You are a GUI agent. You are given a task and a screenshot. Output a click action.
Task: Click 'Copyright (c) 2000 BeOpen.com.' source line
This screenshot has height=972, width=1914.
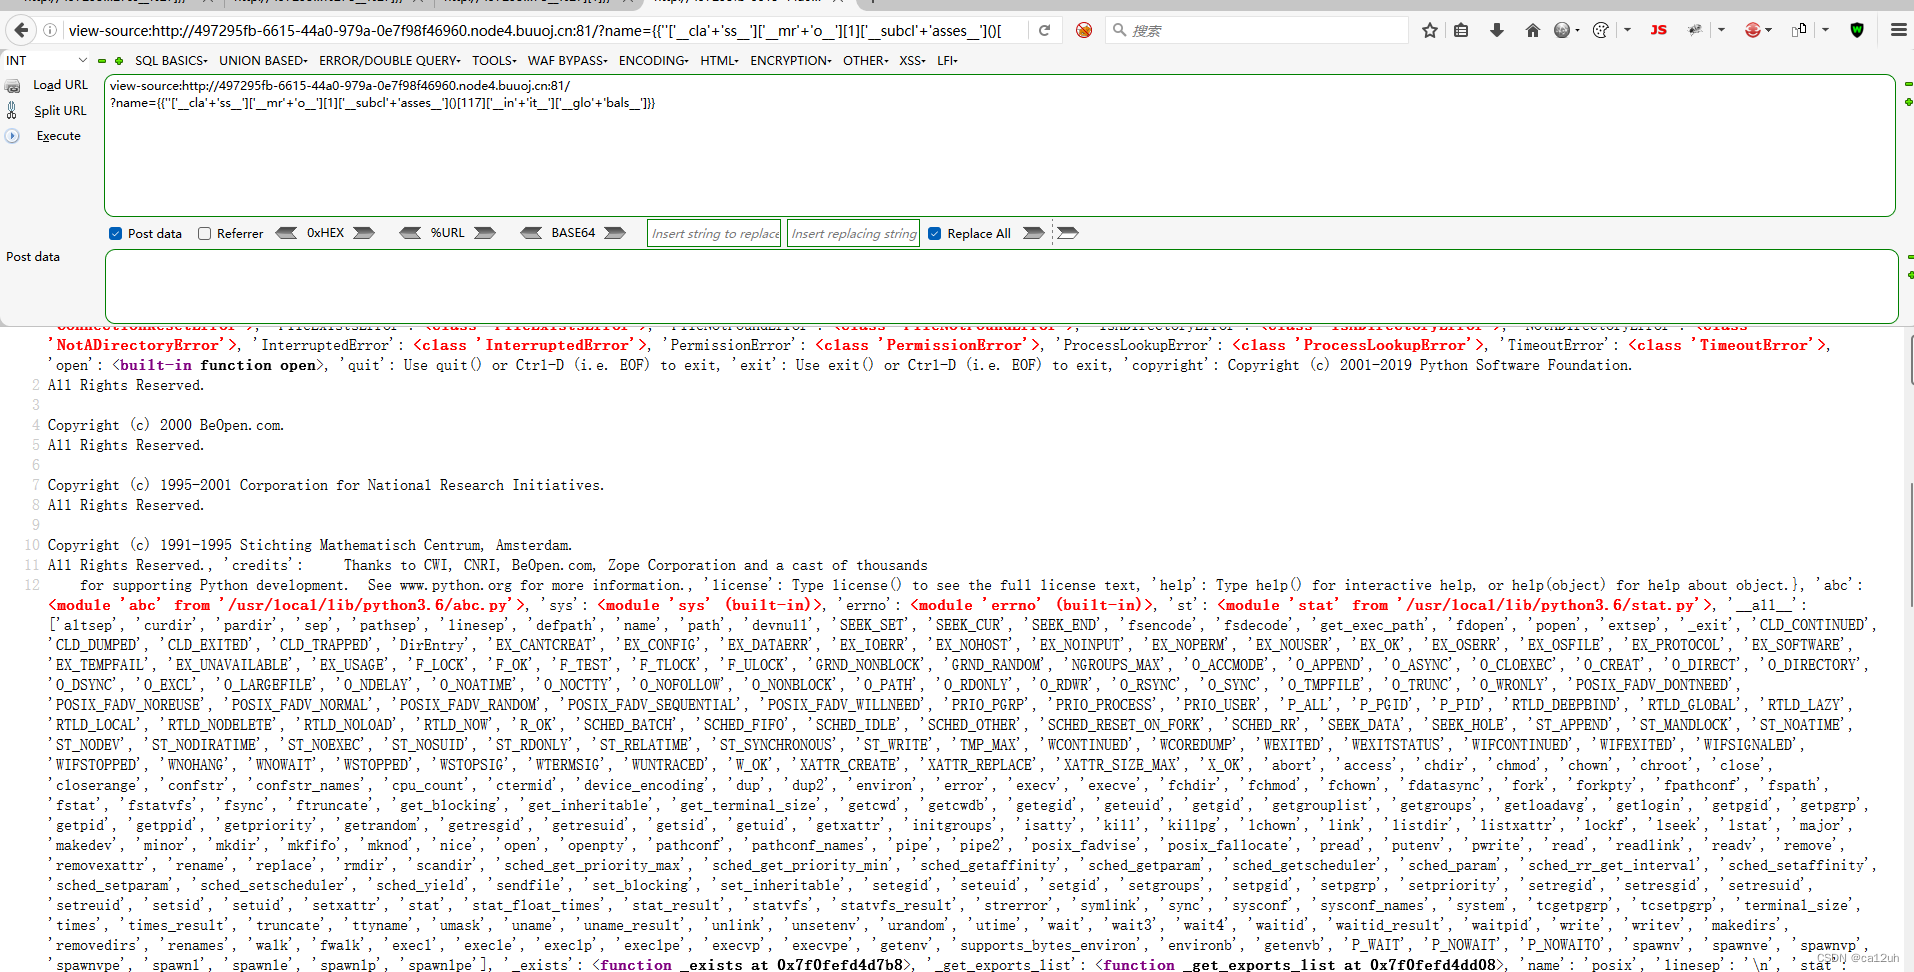point(166,425)
